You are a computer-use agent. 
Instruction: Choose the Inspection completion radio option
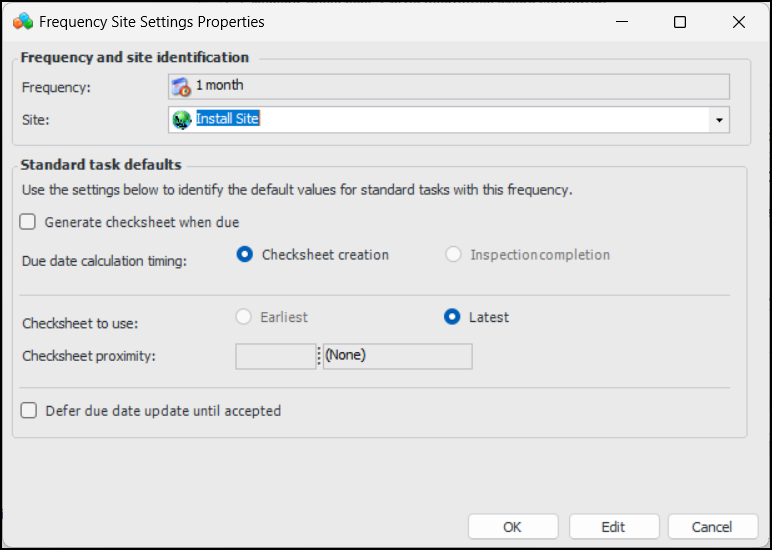pyautogui.click(x=454, y=255)
